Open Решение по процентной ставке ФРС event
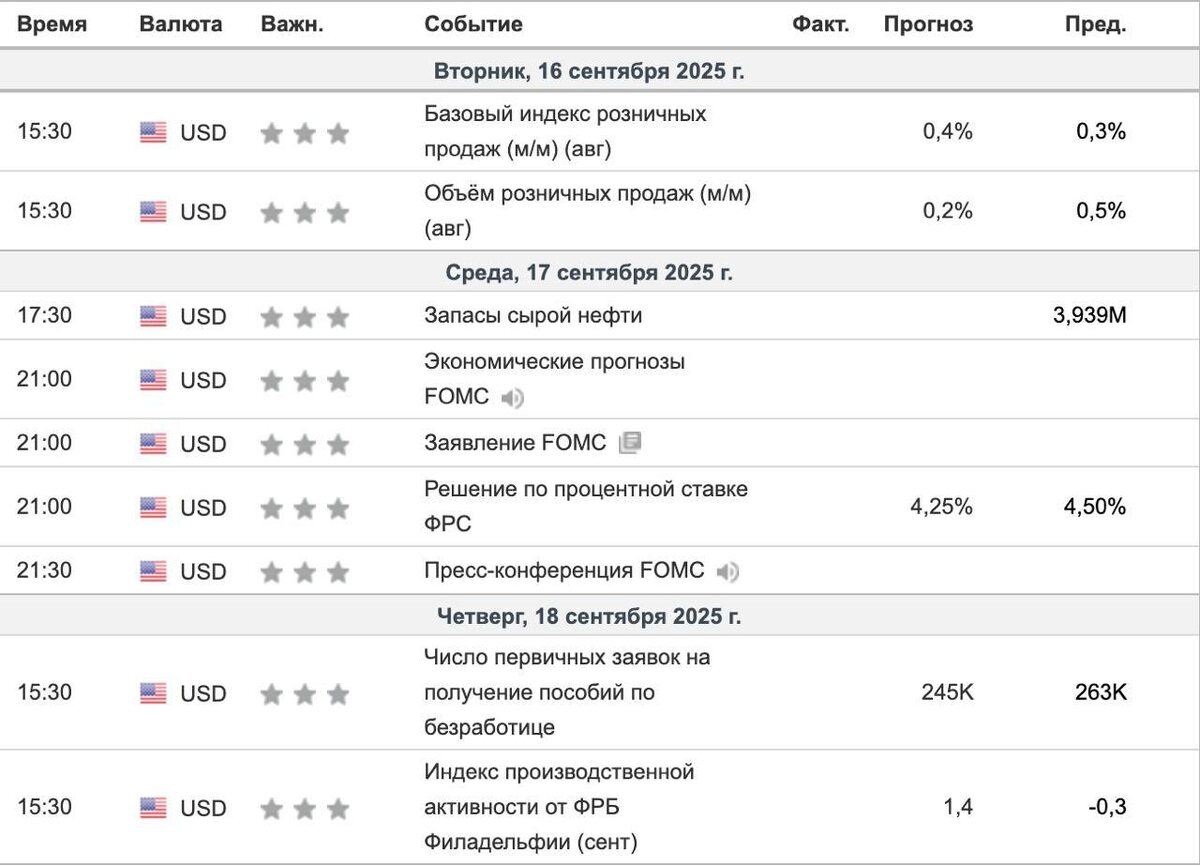The image size is (1200, 866). click(x=586, y=506)
